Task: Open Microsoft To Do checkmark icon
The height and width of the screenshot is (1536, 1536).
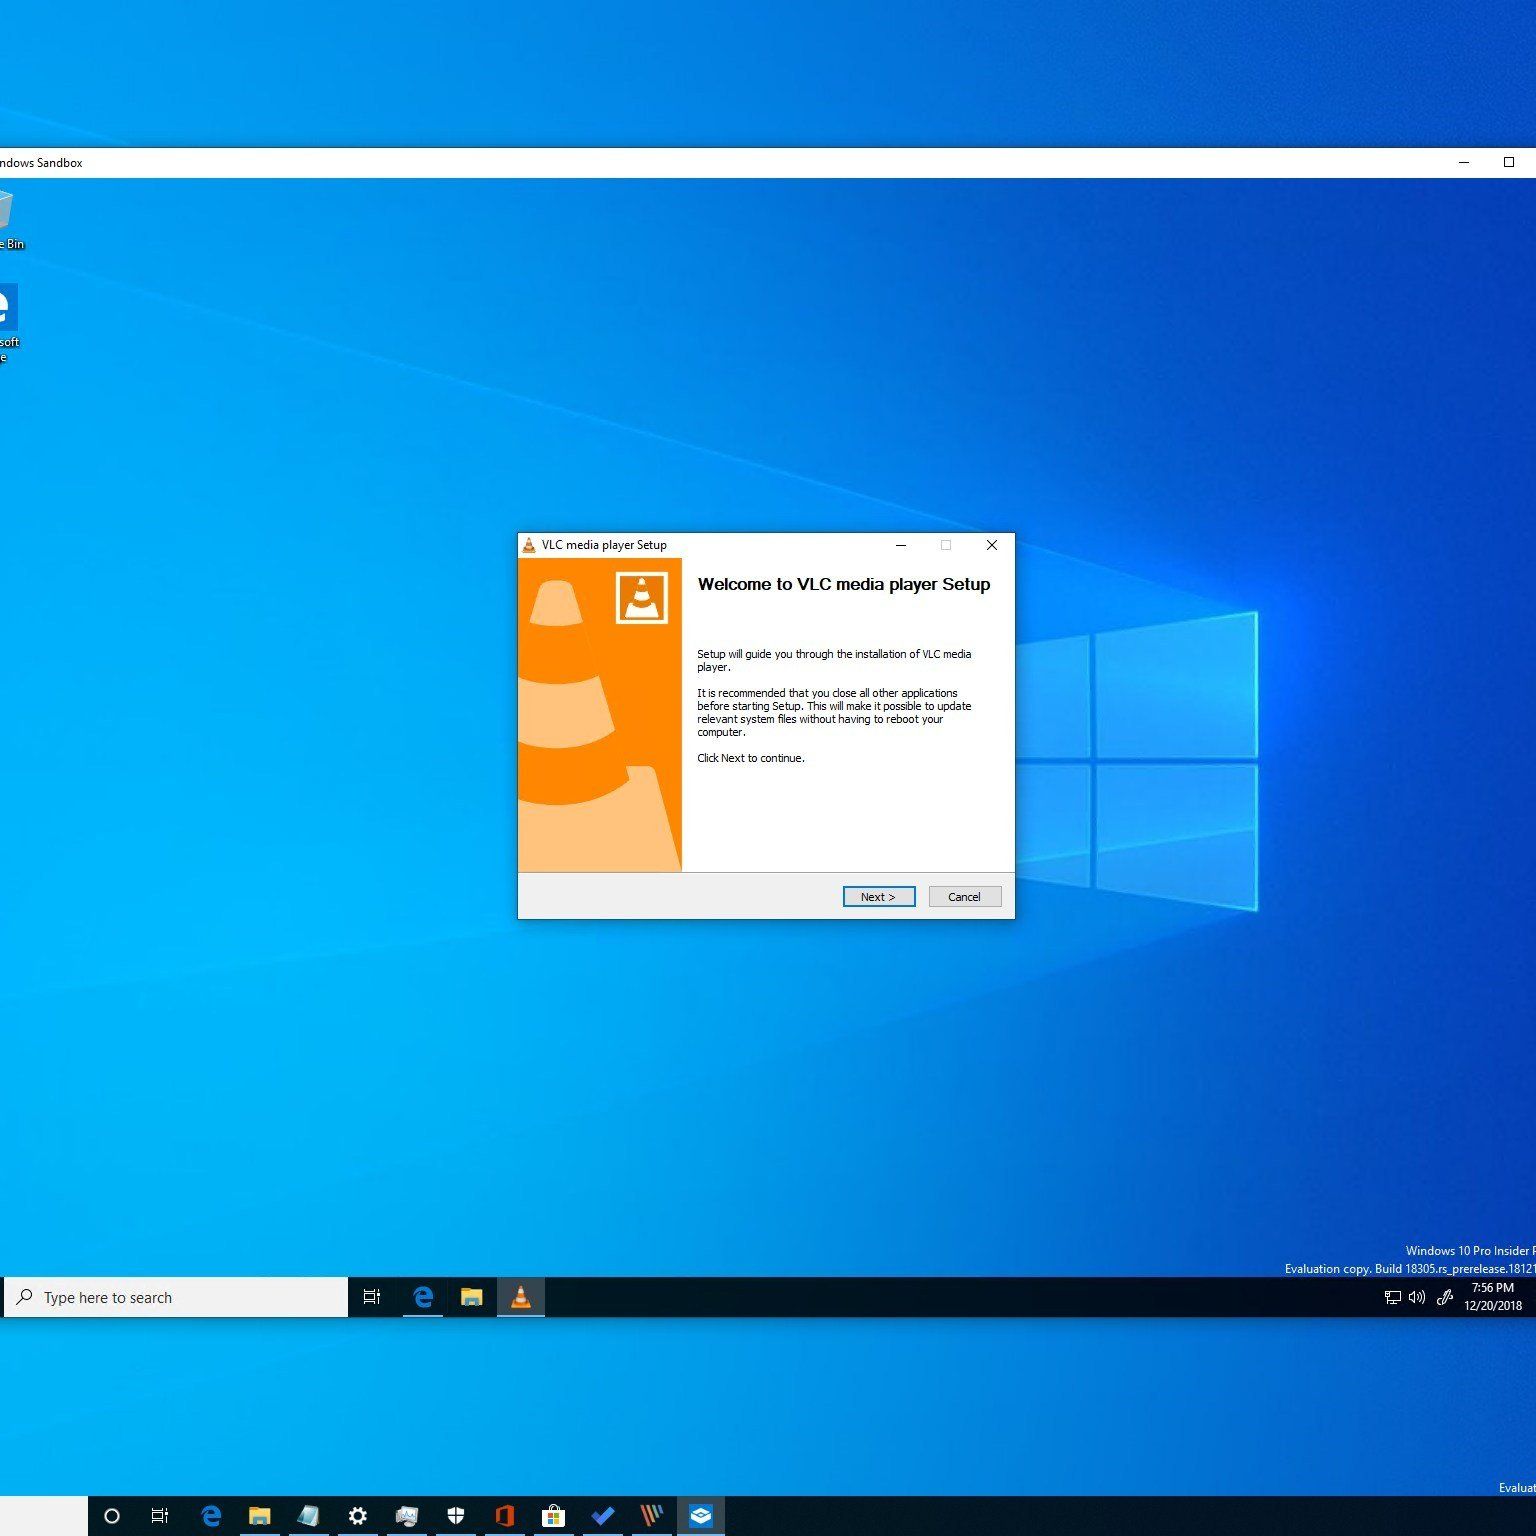Action: 603,1516
